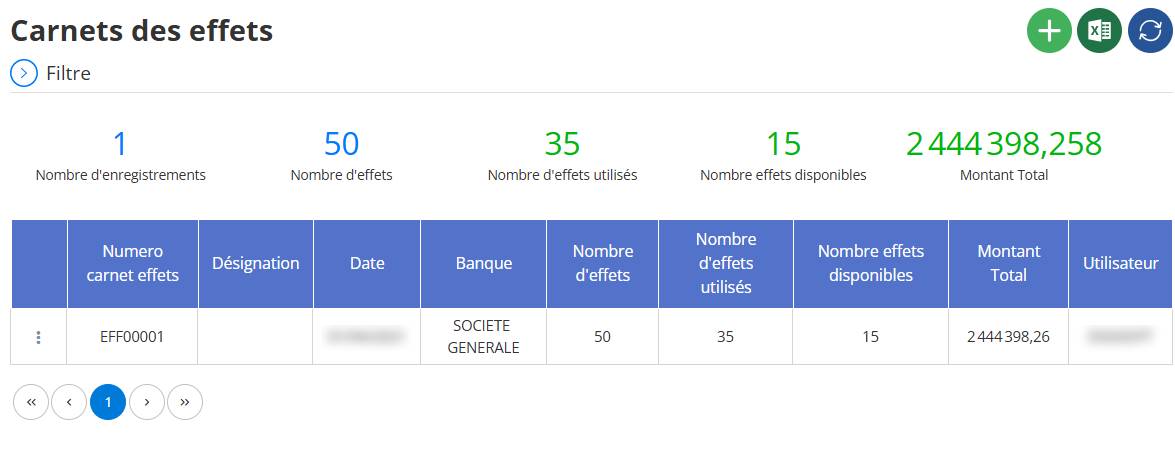Viewport: 1175px width, 462px height.
Task: Refresh the list with the blue reload icon
Action: pos(1150,31)
